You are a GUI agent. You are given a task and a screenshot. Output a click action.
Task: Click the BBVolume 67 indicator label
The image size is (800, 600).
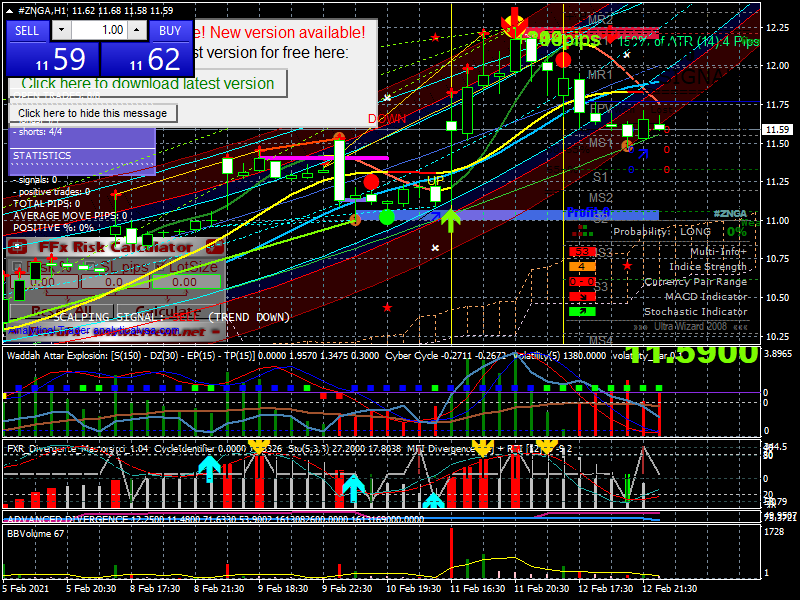tap(35, 534)
